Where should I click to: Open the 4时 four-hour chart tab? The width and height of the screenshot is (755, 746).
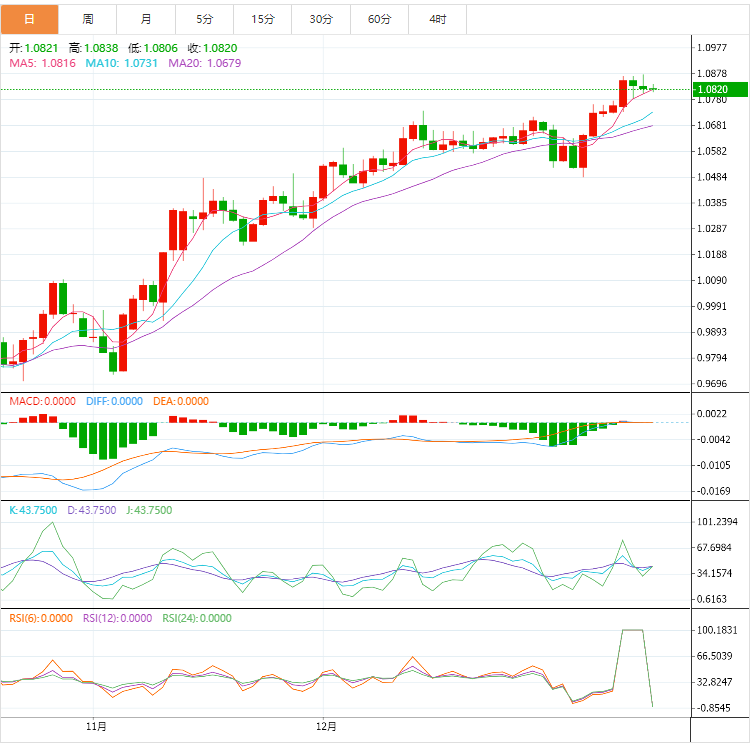tap(438, 19)
